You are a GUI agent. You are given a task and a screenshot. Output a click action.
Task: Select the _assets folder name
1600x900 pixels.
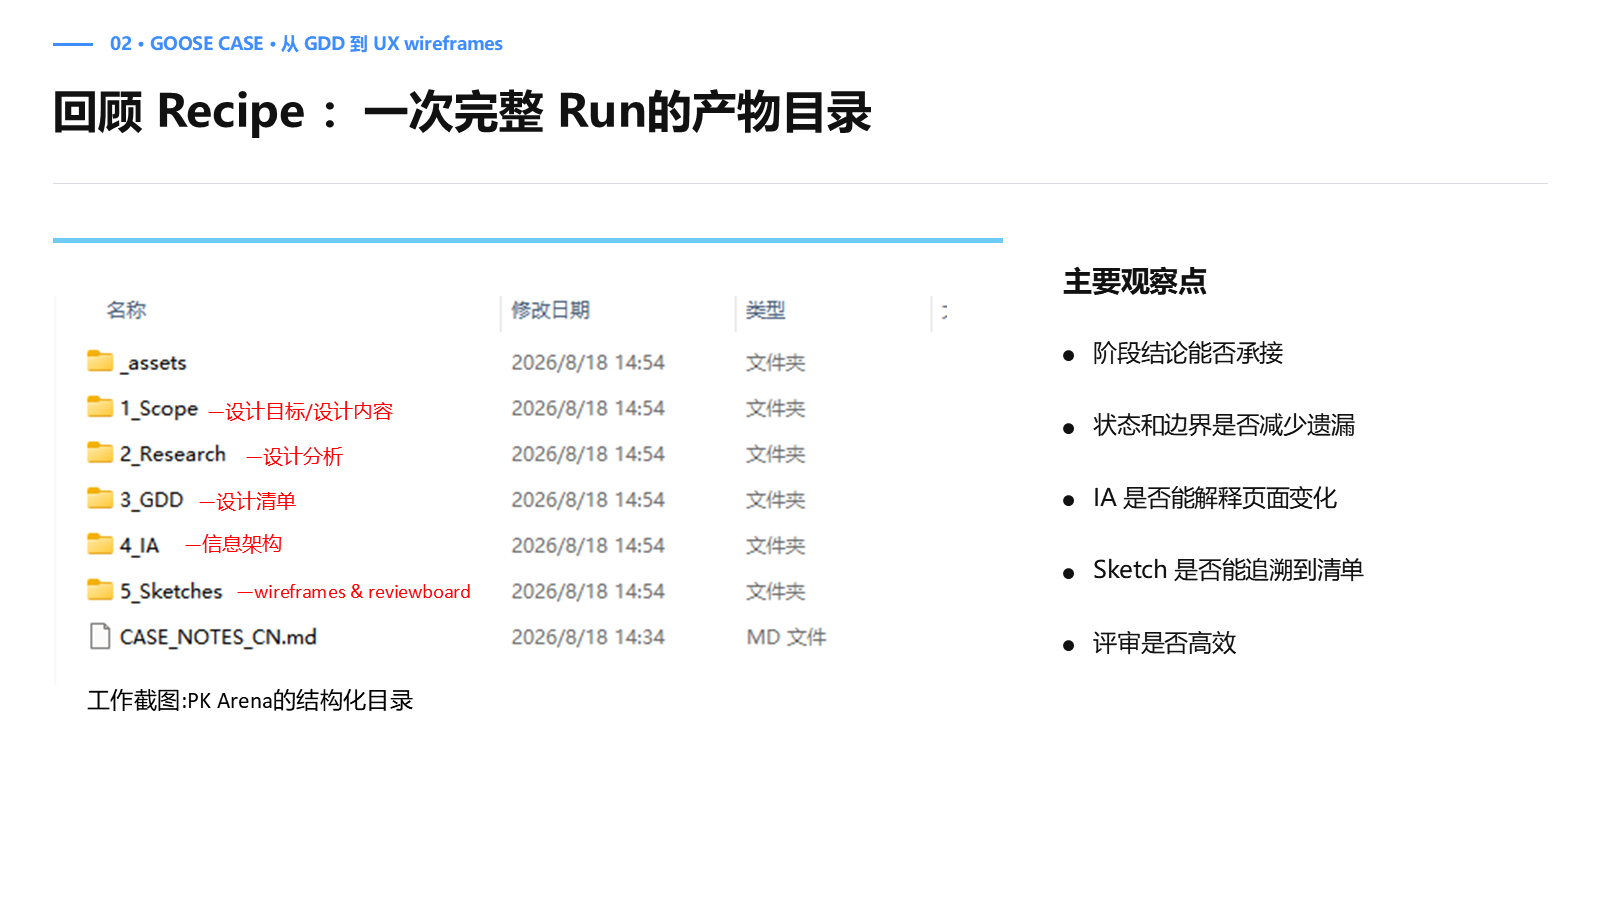153,363
